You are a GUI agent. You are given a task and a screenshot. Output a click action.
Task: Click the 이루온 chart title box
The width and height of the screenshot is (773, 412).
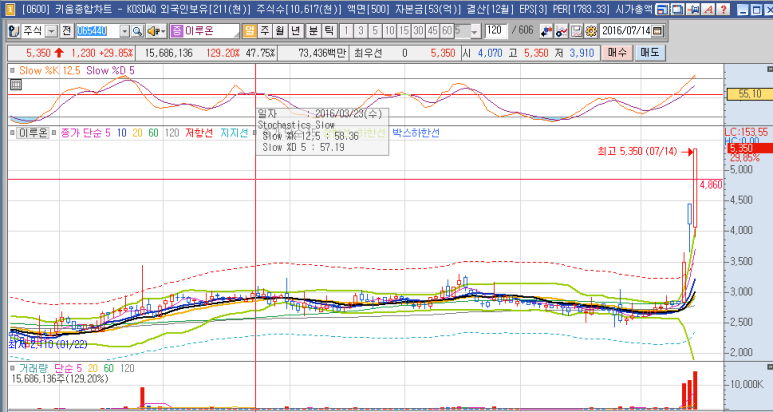click(x=33, y=133)
